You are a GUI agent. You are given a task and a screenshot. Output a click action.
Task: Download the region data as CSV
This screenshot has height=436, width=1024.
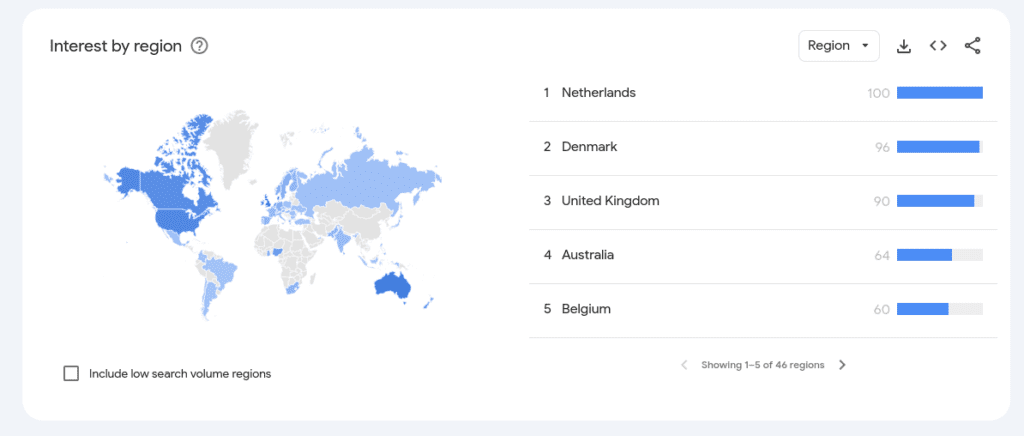click(904, 46)
